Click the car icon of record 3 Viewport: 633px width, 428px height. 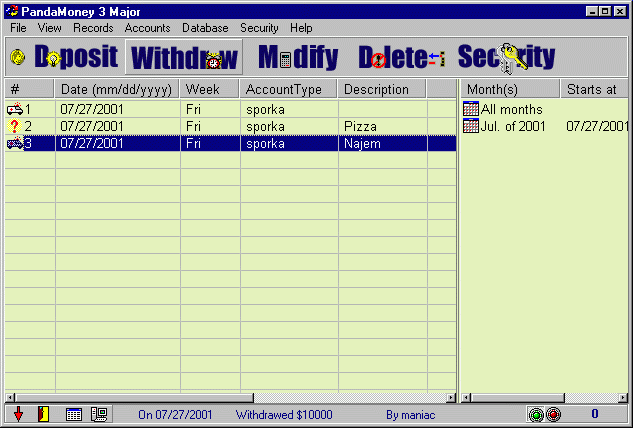[x=15, y=143]
